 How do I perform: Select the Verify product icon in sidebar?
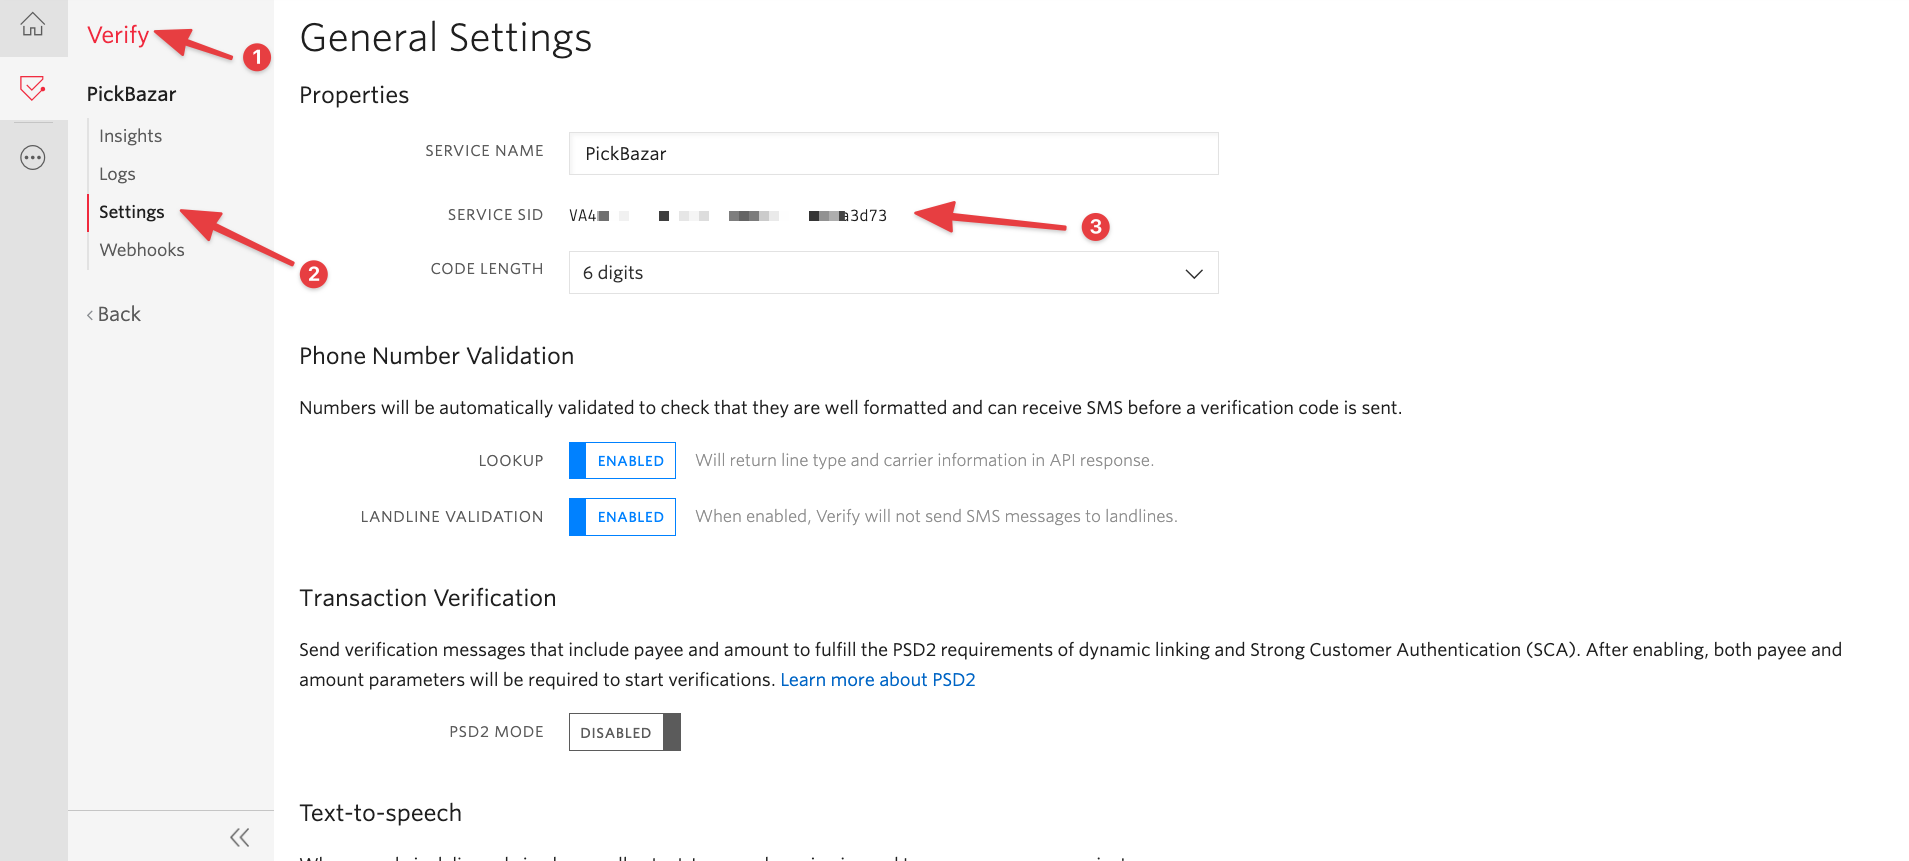[33, 88]
